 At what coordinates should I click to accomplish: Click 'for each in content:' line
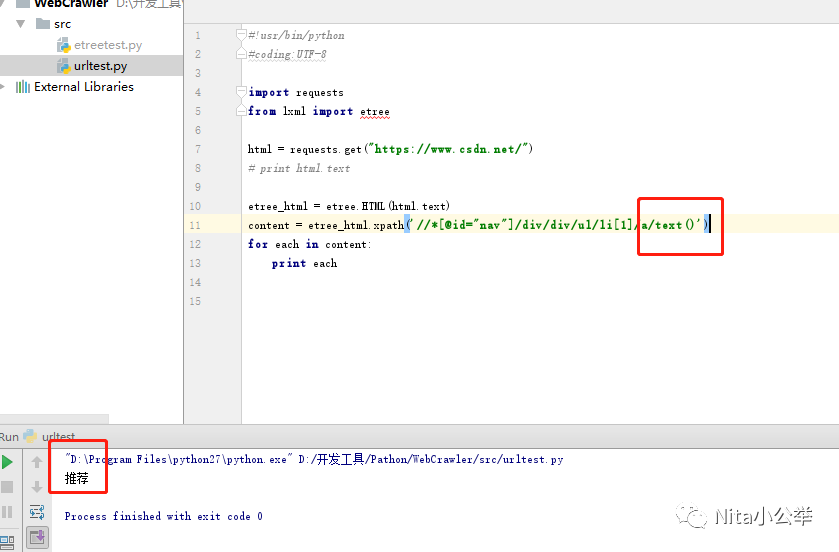[309, 244]
